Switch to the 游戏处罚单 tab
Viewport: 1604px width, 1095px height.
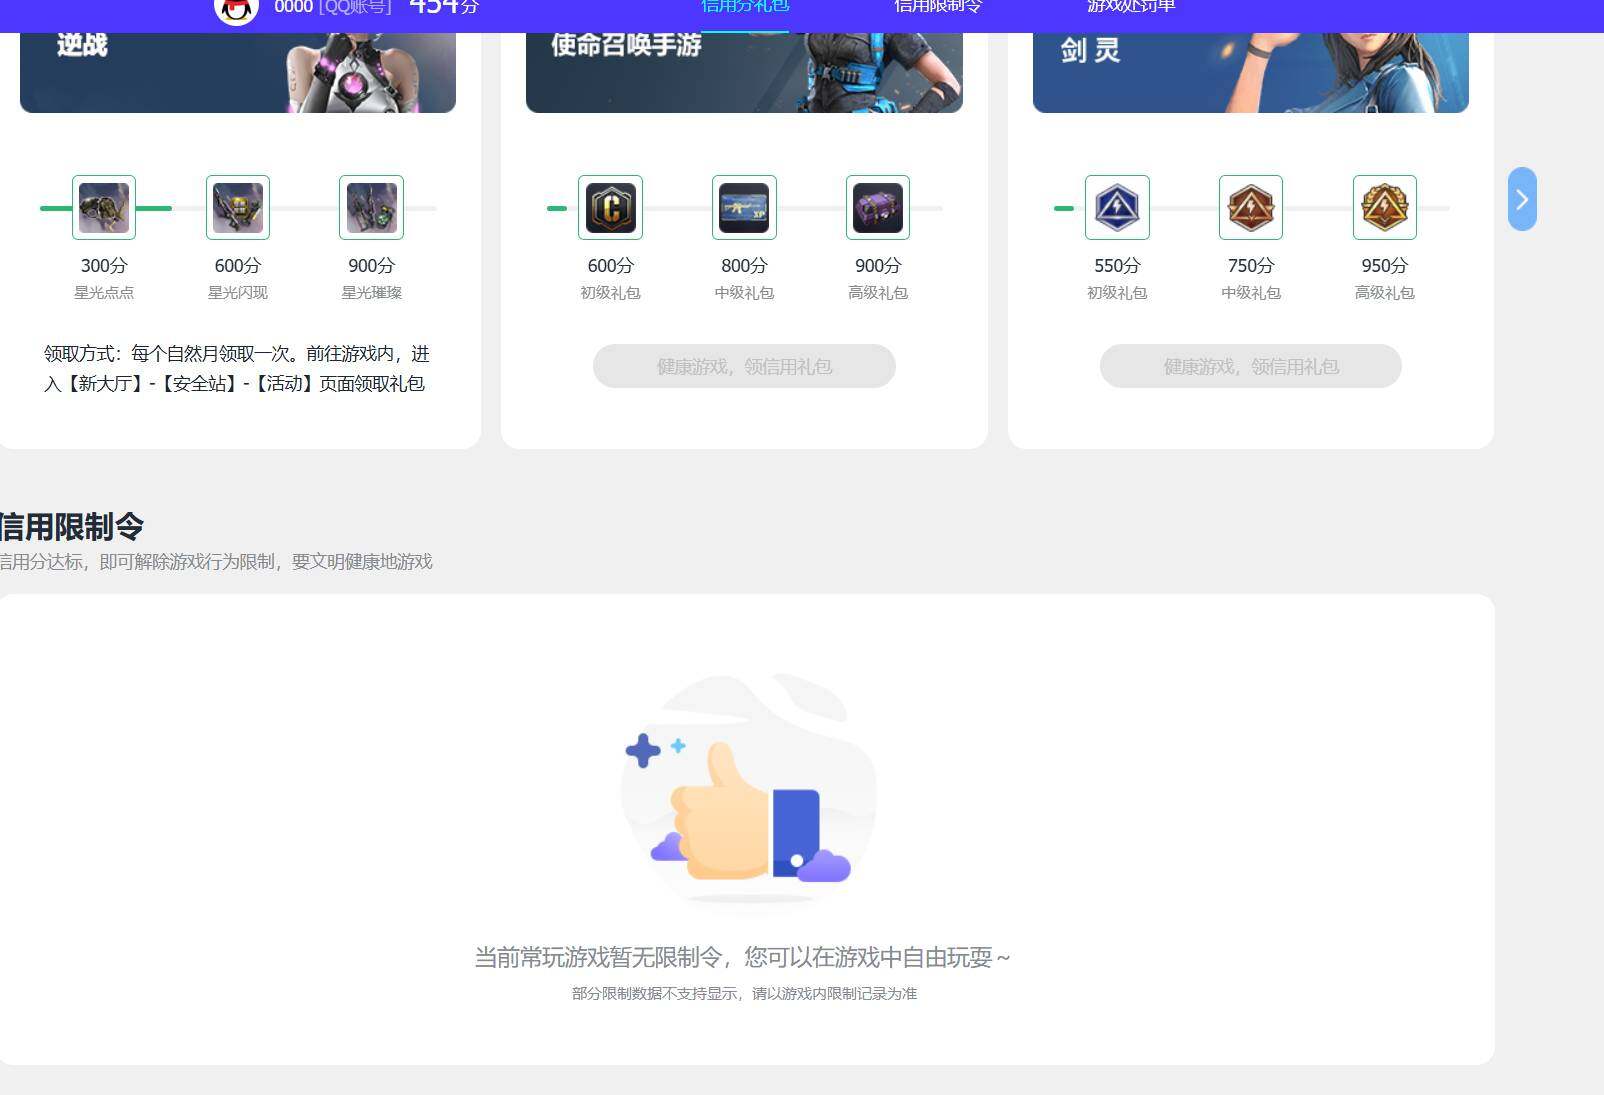click(1131, 7)
